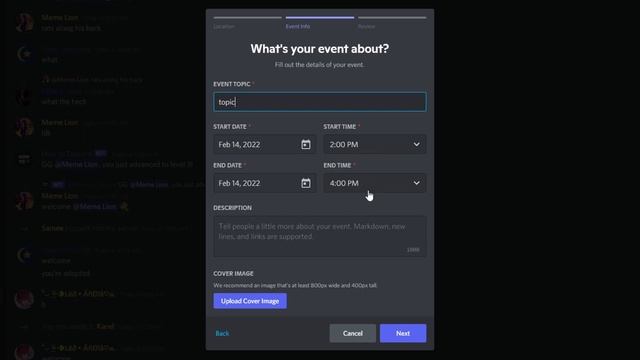Click the 'What's your event about?' heading

320,49
